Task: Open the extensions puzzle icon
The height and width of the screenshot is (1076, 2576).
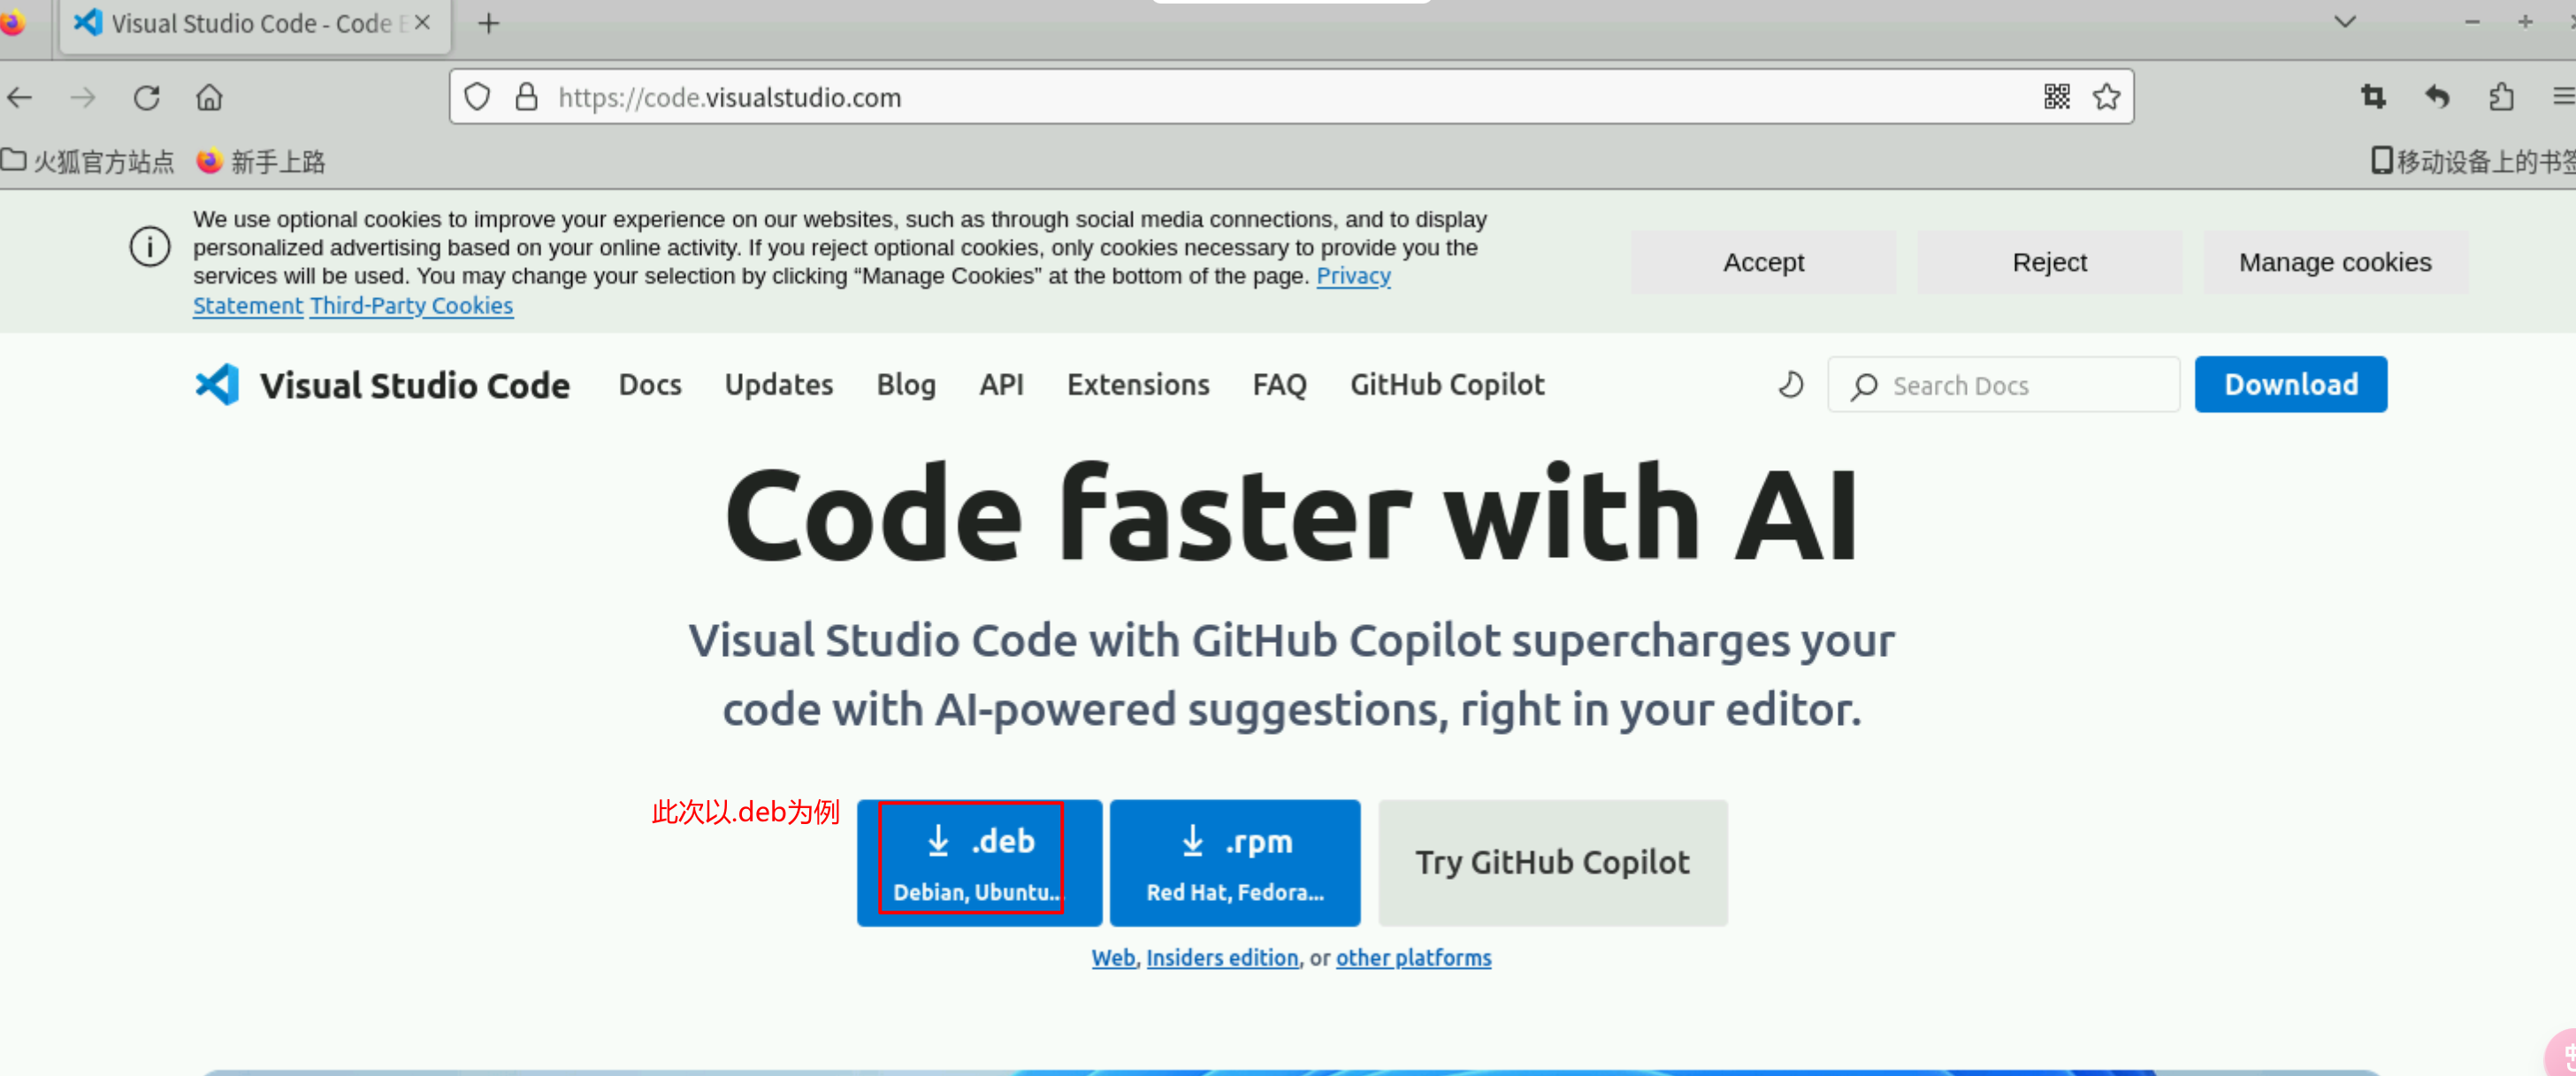Action: [2501, 97]
